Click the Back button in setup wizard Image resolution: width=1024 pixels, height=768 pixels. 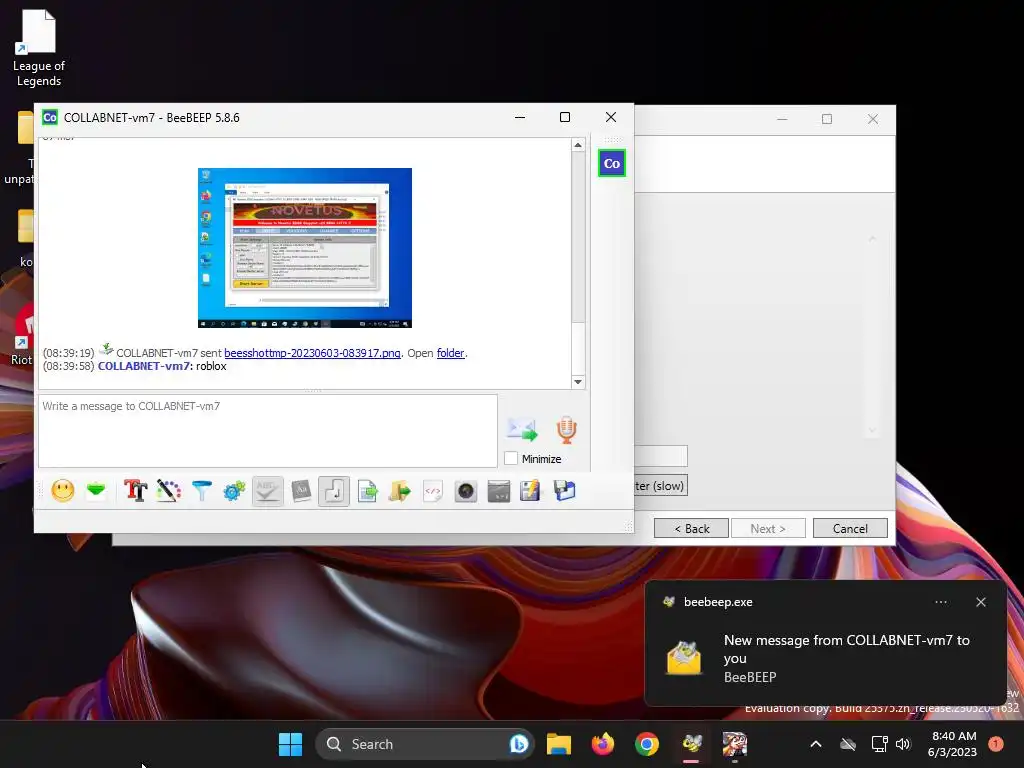691,528
